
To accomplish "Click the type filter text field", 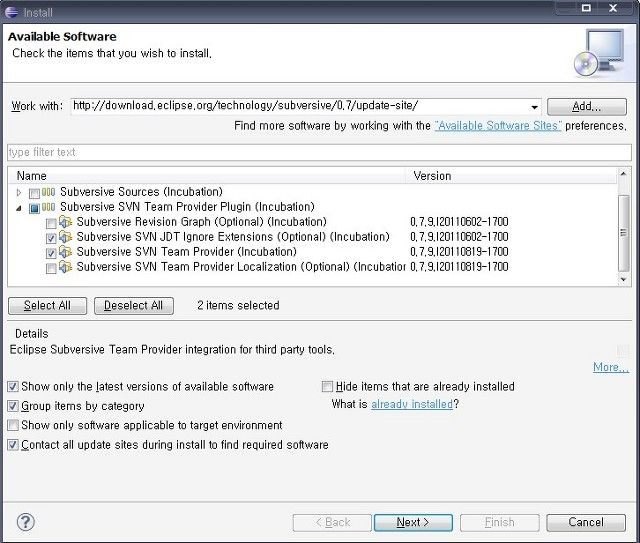I will pyautogui.click(x=319, y=152).
